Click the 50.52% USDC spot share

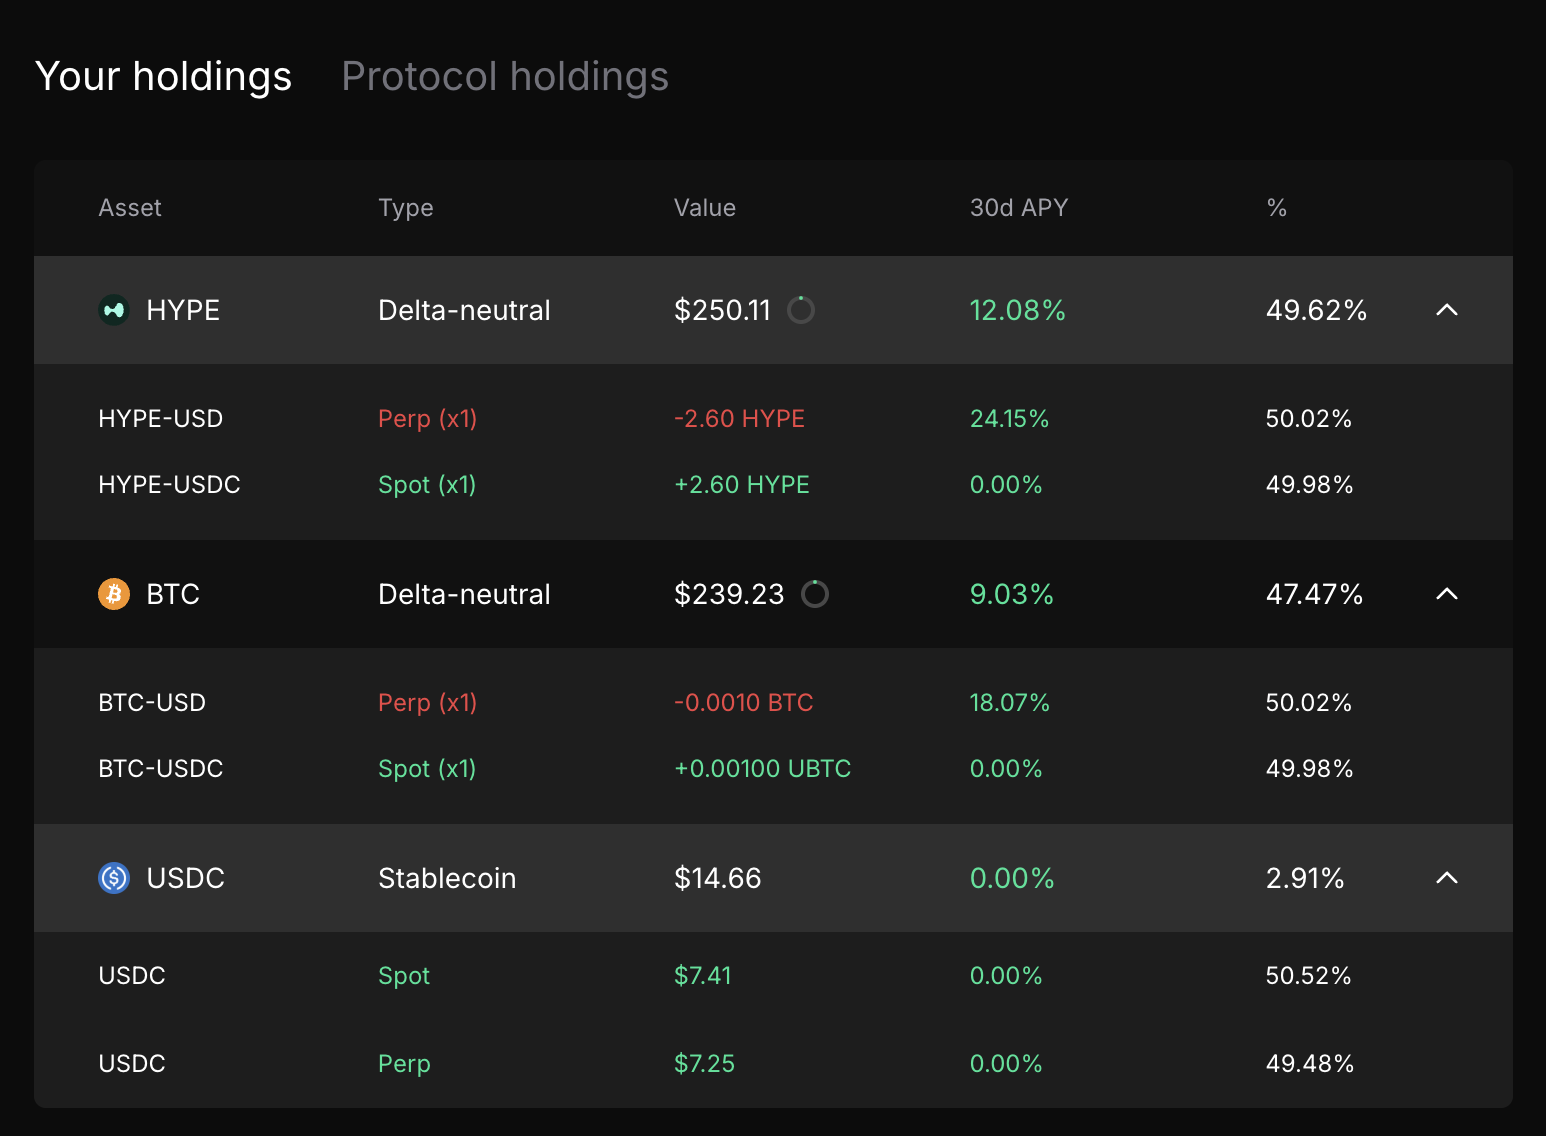pos(1309,976)
